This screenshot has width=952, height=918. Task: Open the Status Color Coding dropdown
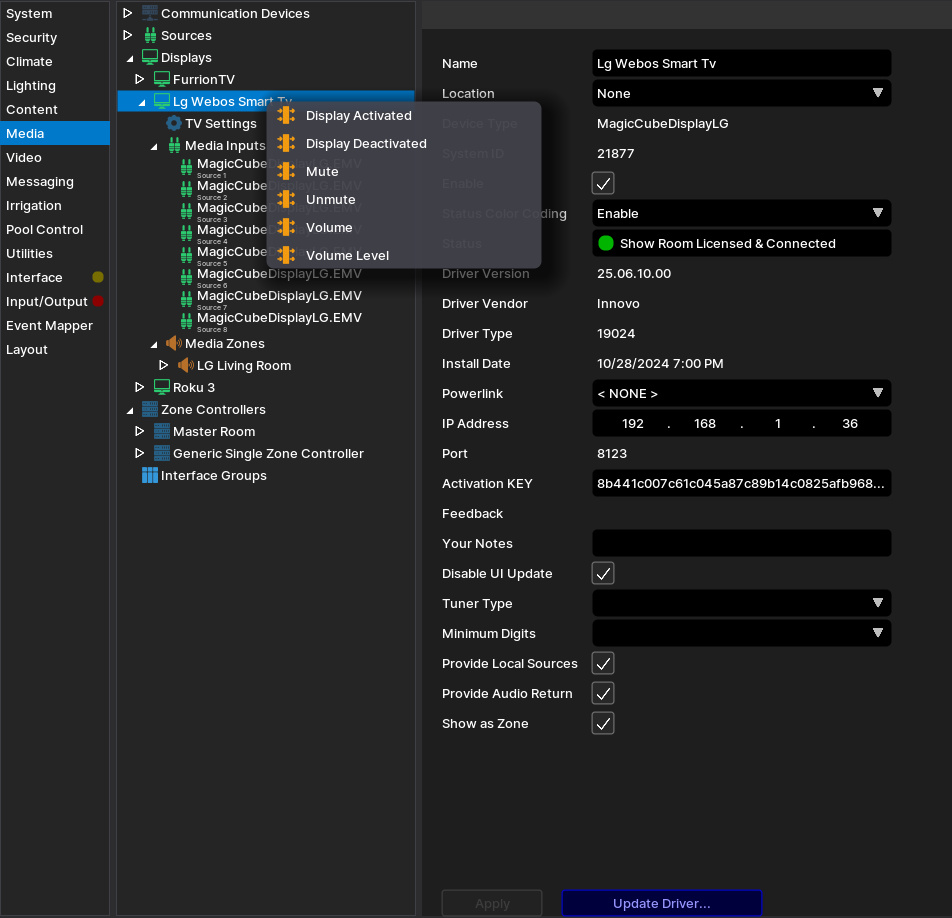(741, 213)
